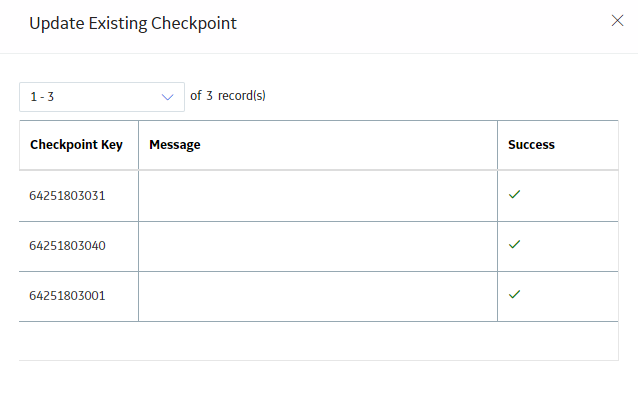Click the Success cell in the 64251803040 row
Image resolution: width=638 pixels, height=400 pixels.
click(x=557, y=247)
